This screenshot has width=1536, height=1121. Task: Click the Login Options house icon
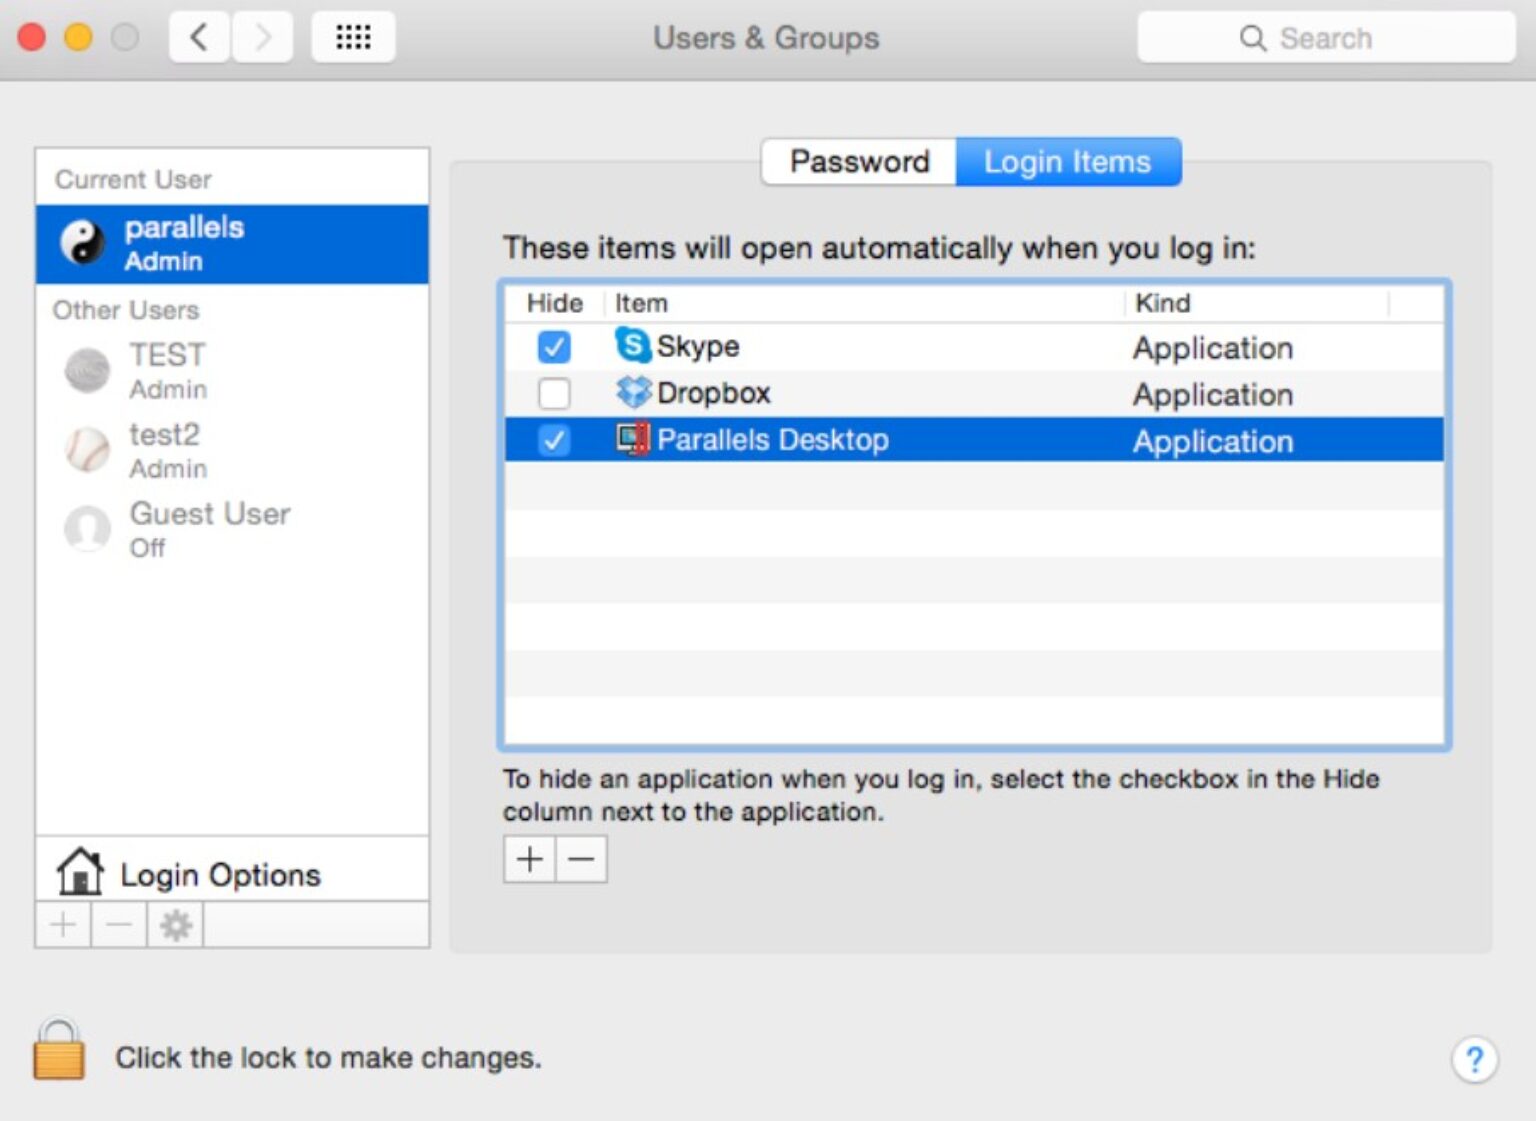tap(79, 872)
